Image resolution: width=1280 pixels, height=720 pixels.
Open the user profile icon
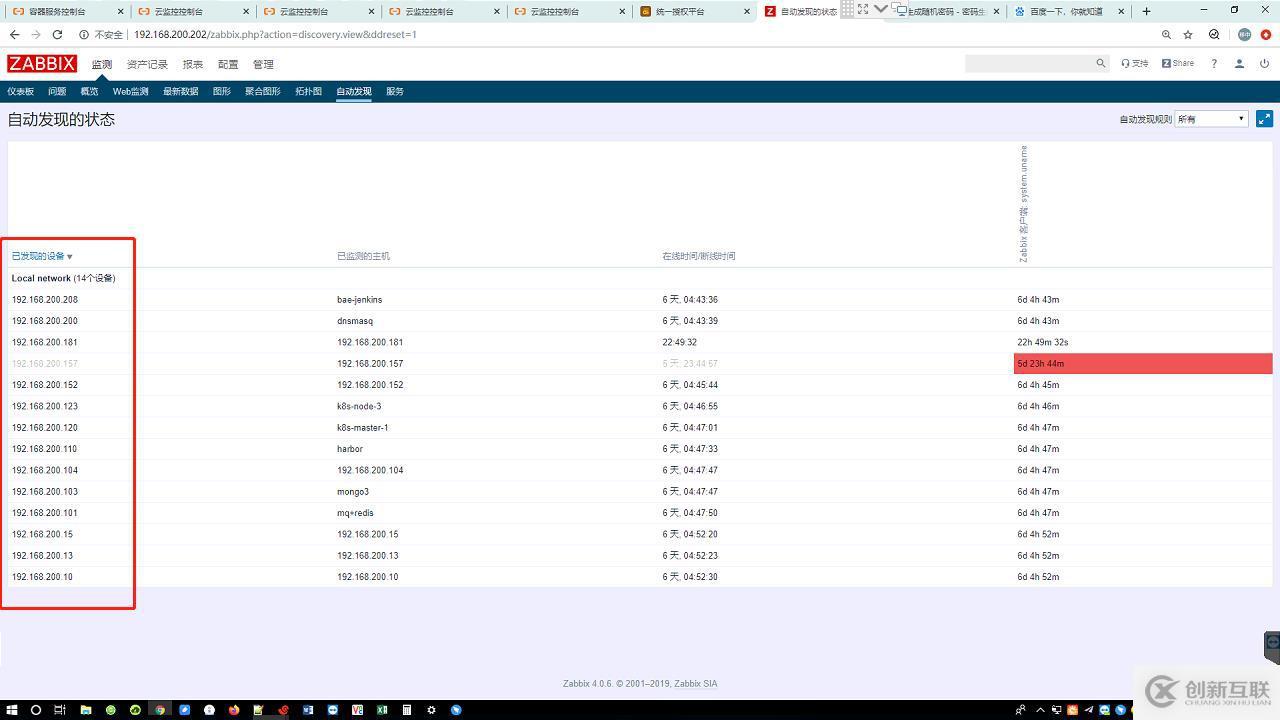click(1239, 63)
